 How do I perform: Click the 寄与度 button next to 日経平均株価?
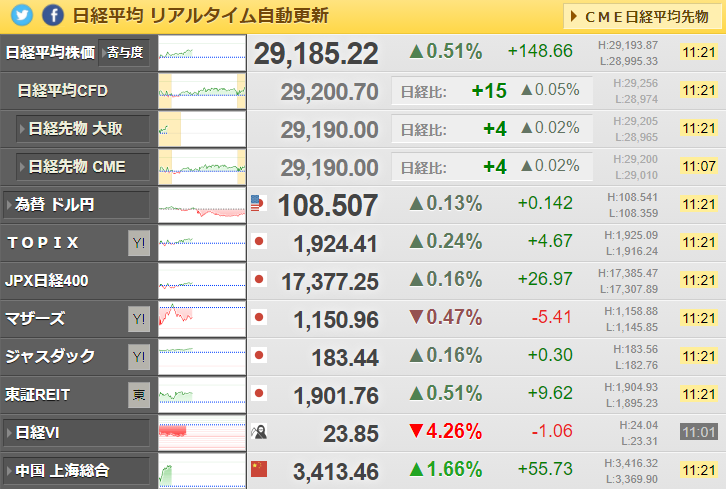[x=125, y=53]
